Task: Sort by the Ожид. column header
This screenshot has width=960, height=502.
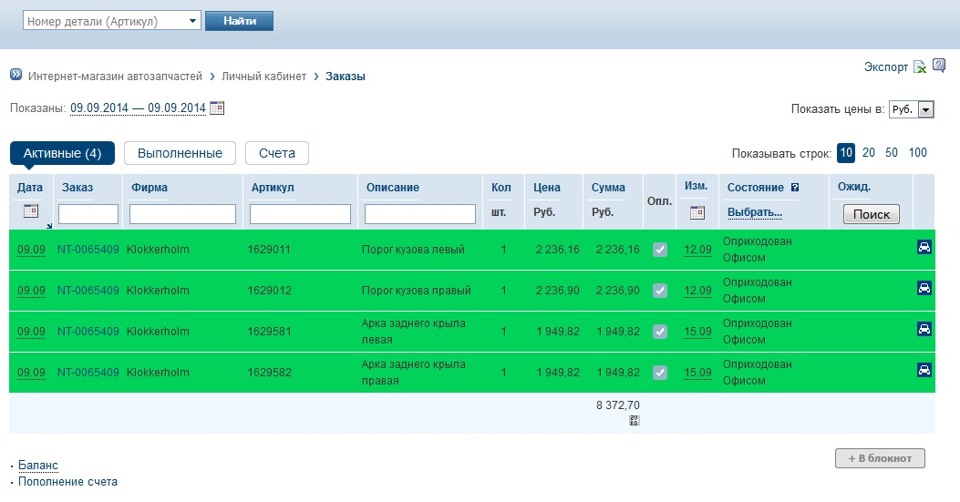Action: click(854, 187)
